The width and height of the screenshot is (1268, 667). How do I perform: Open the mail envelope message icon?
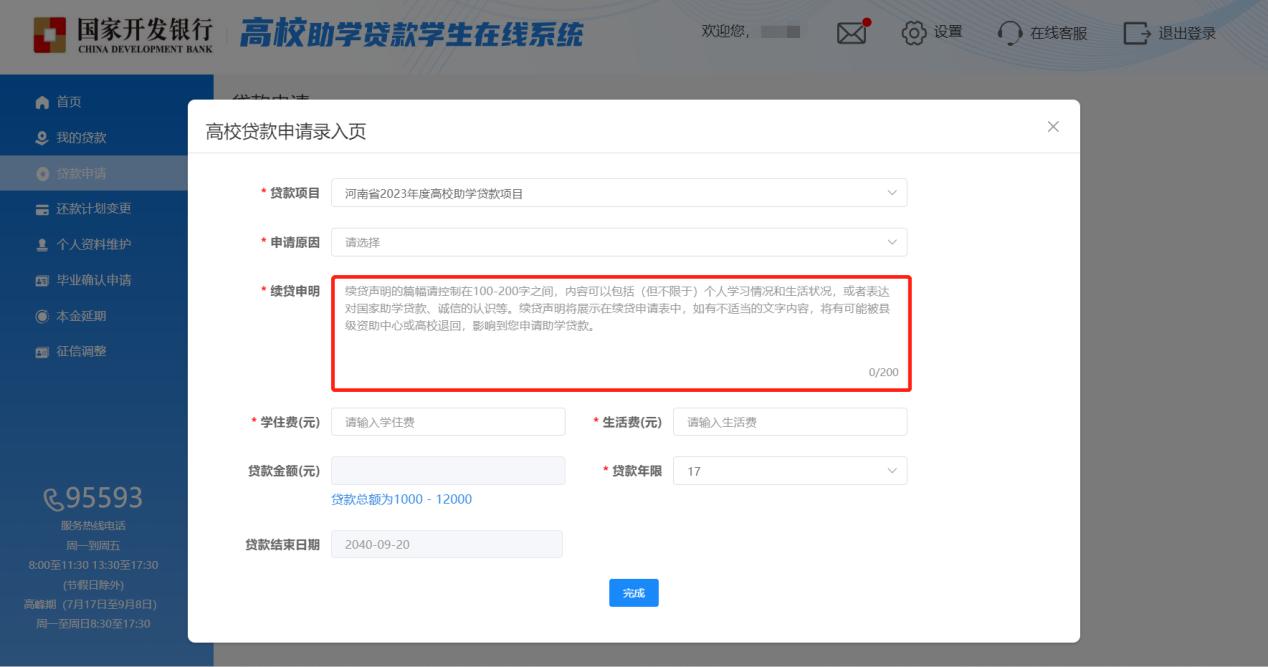[852, 33]
